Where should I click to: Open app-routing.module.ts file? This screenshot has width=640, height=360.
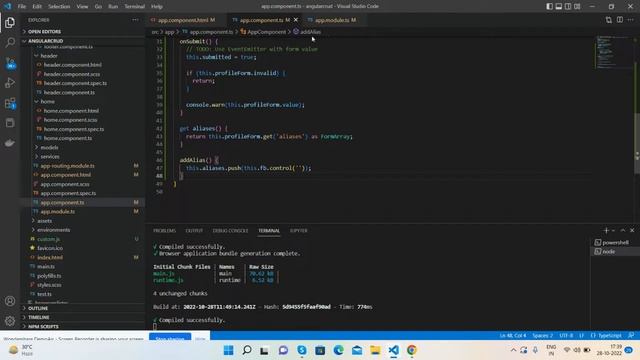tap(67, 166)
